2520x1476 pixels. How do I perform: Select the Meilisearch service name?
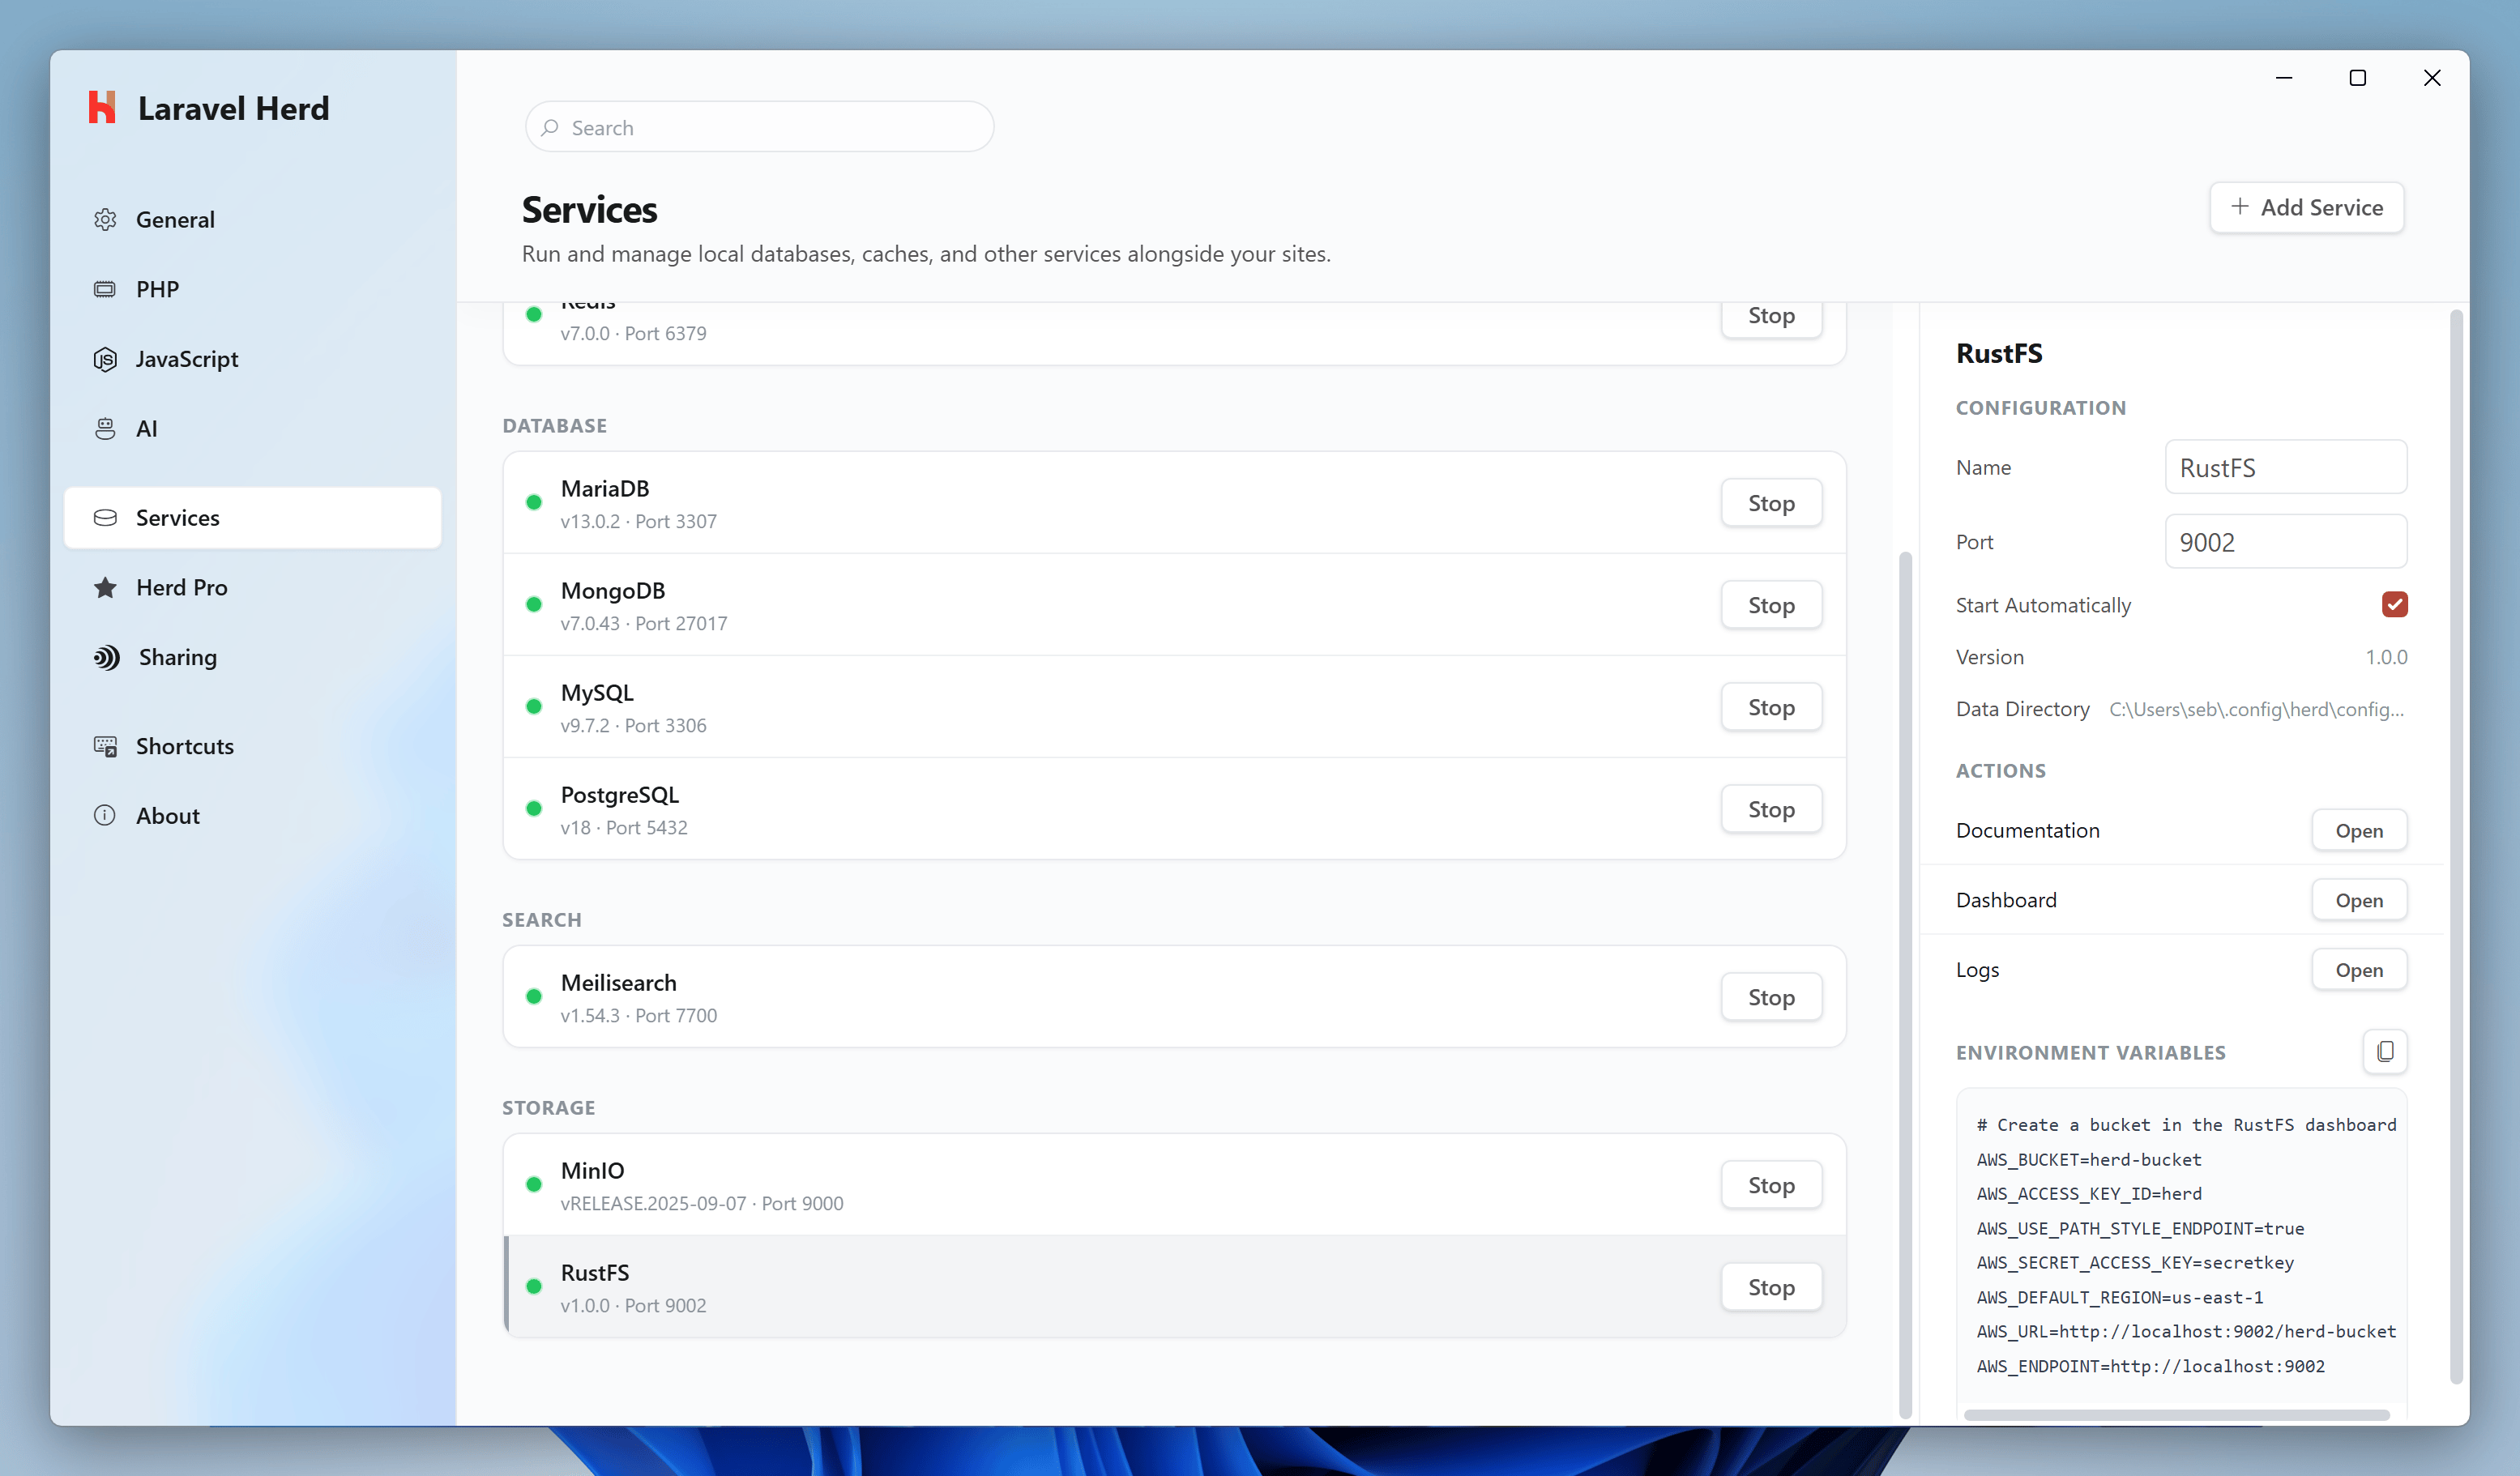point(619,982)
